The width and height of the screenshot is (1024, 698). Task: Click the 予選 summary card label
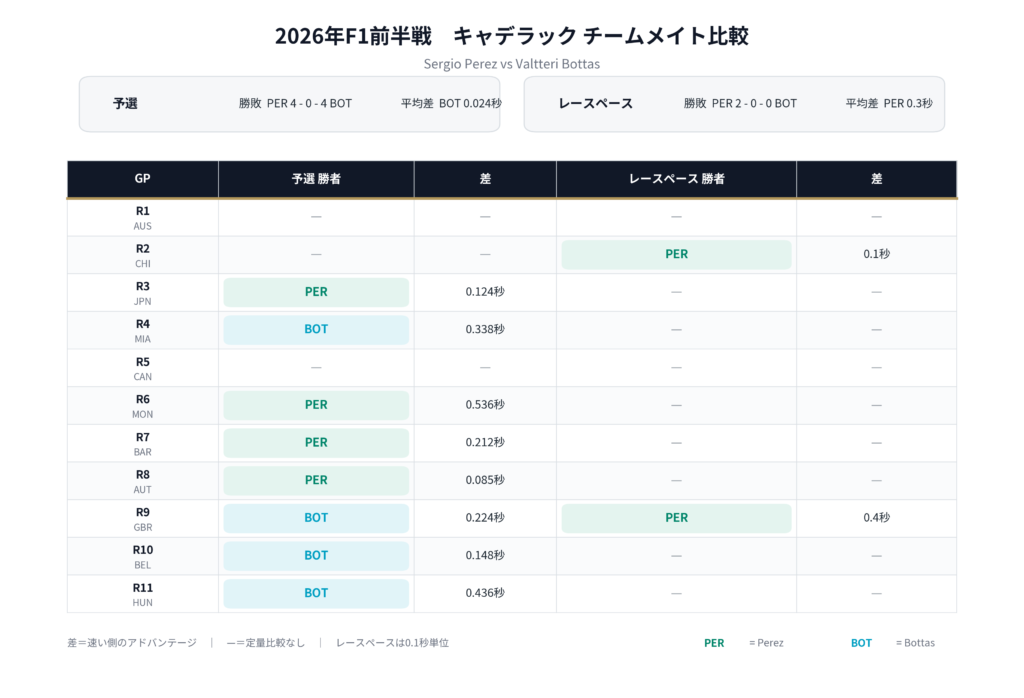[x=125, y=103]
